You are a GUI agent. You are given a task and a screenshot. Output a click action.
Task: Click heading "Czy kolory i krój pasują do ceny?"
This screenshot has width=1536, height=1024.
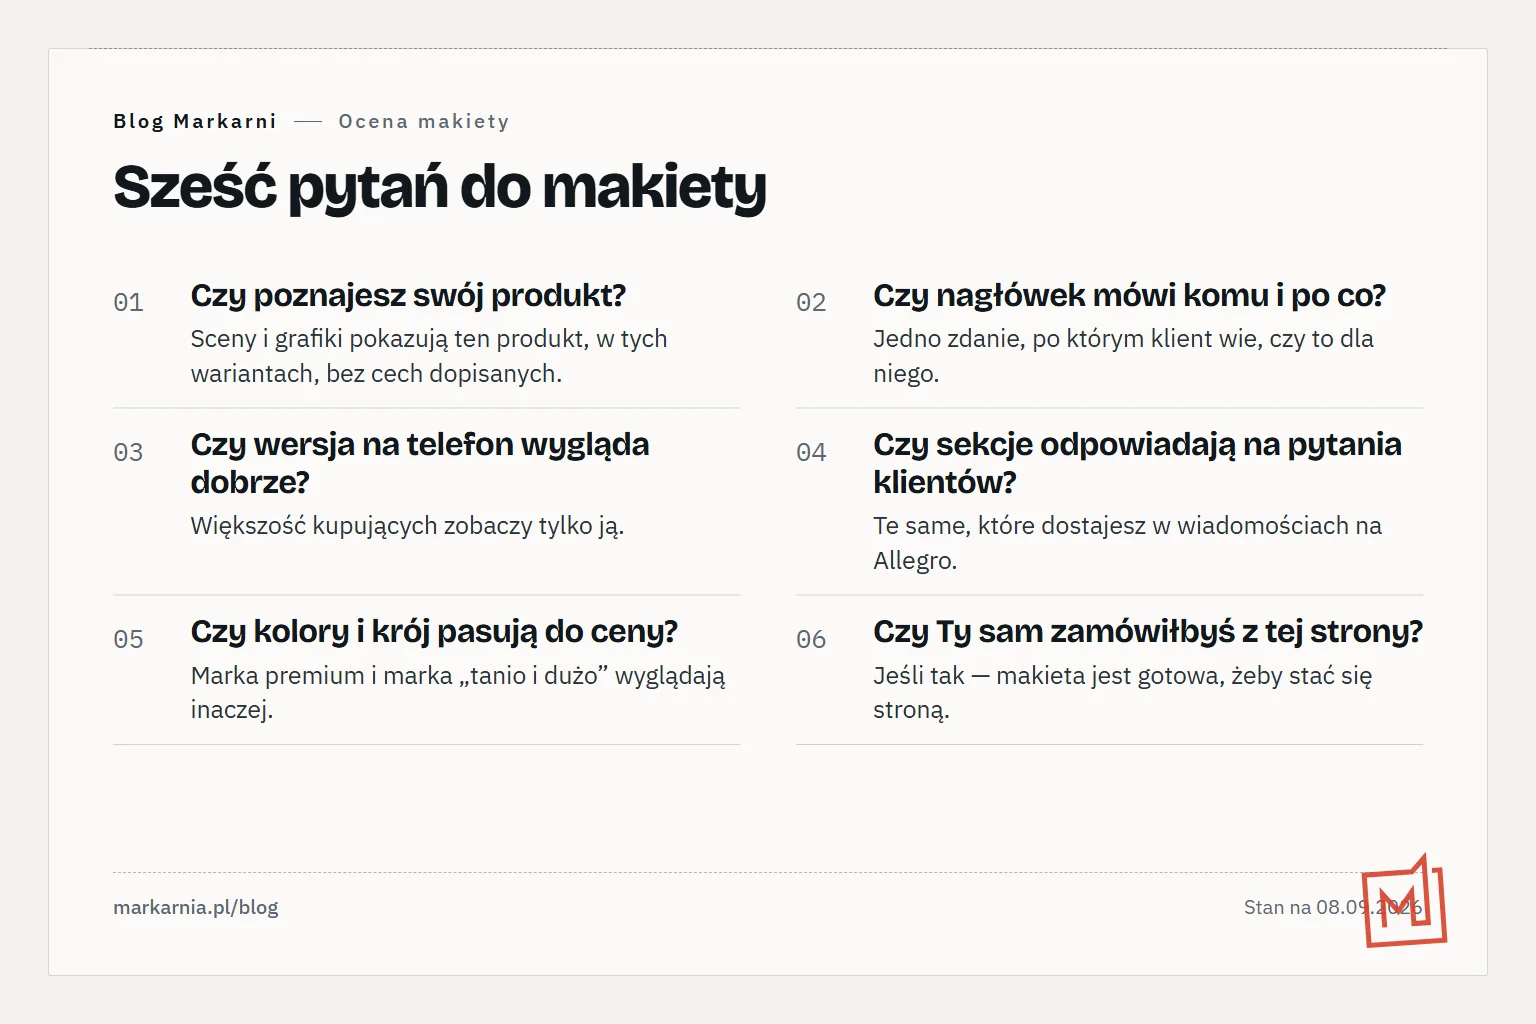click(434, 632)
